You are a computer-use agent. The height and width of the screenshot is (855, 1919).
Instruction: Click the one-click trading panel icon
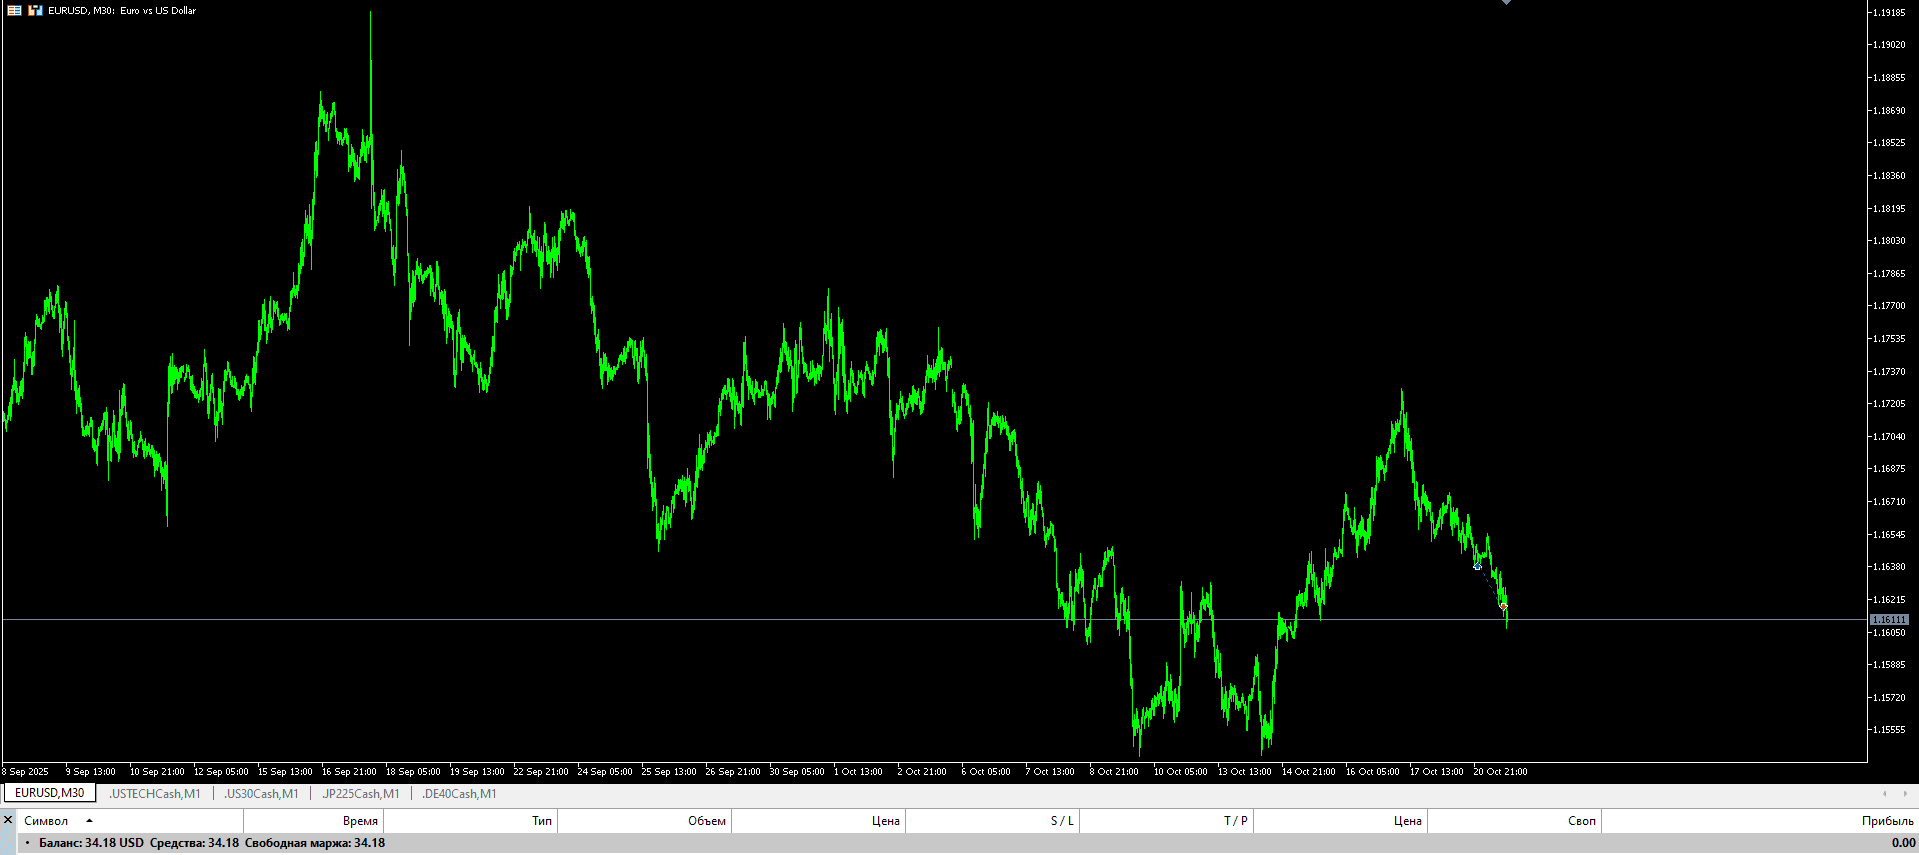pos(35,10)
